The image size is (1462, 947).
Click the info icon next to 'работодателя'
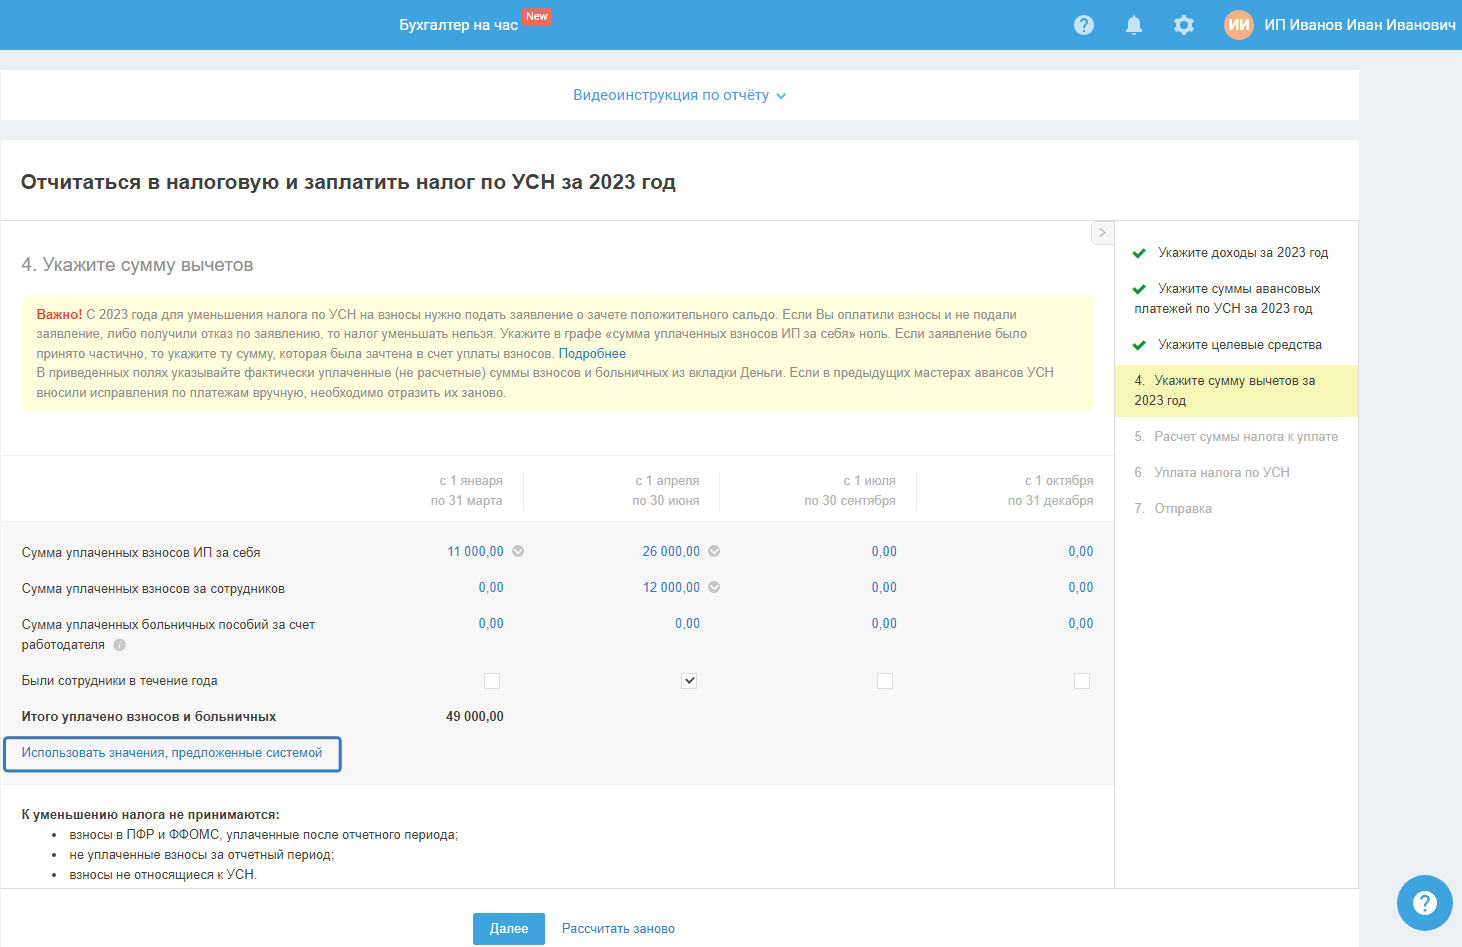pyautogui.click(x=120, y=645)
